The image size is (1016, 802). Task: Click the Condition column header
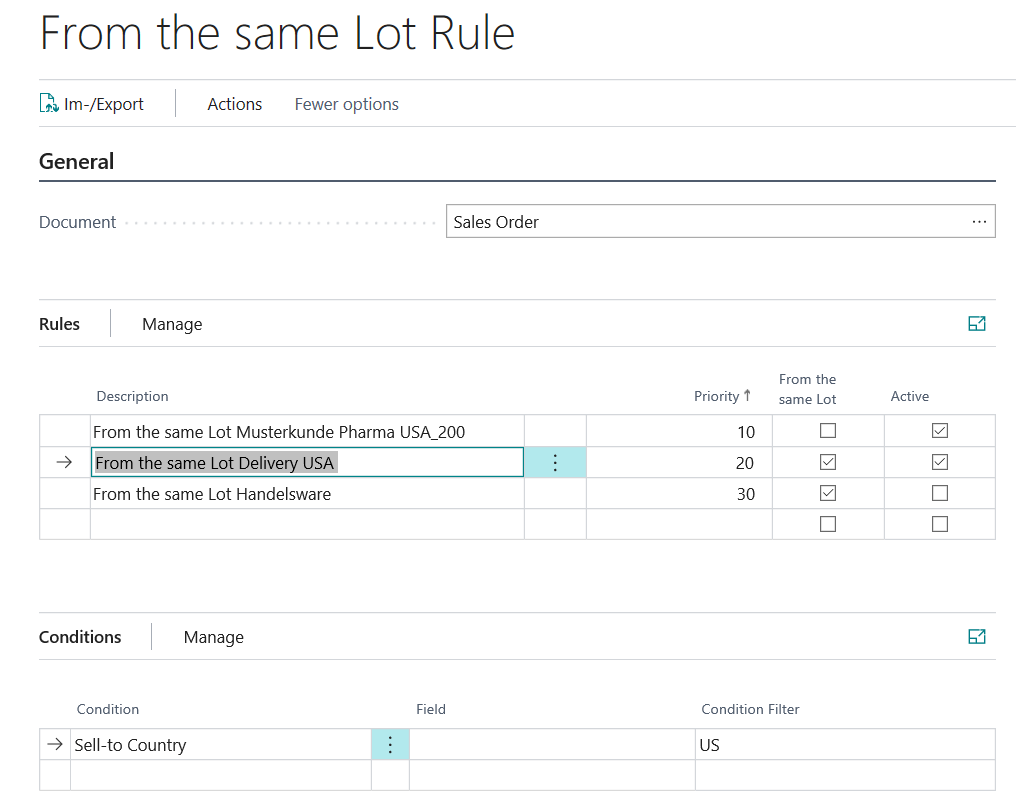click(108, 709)
